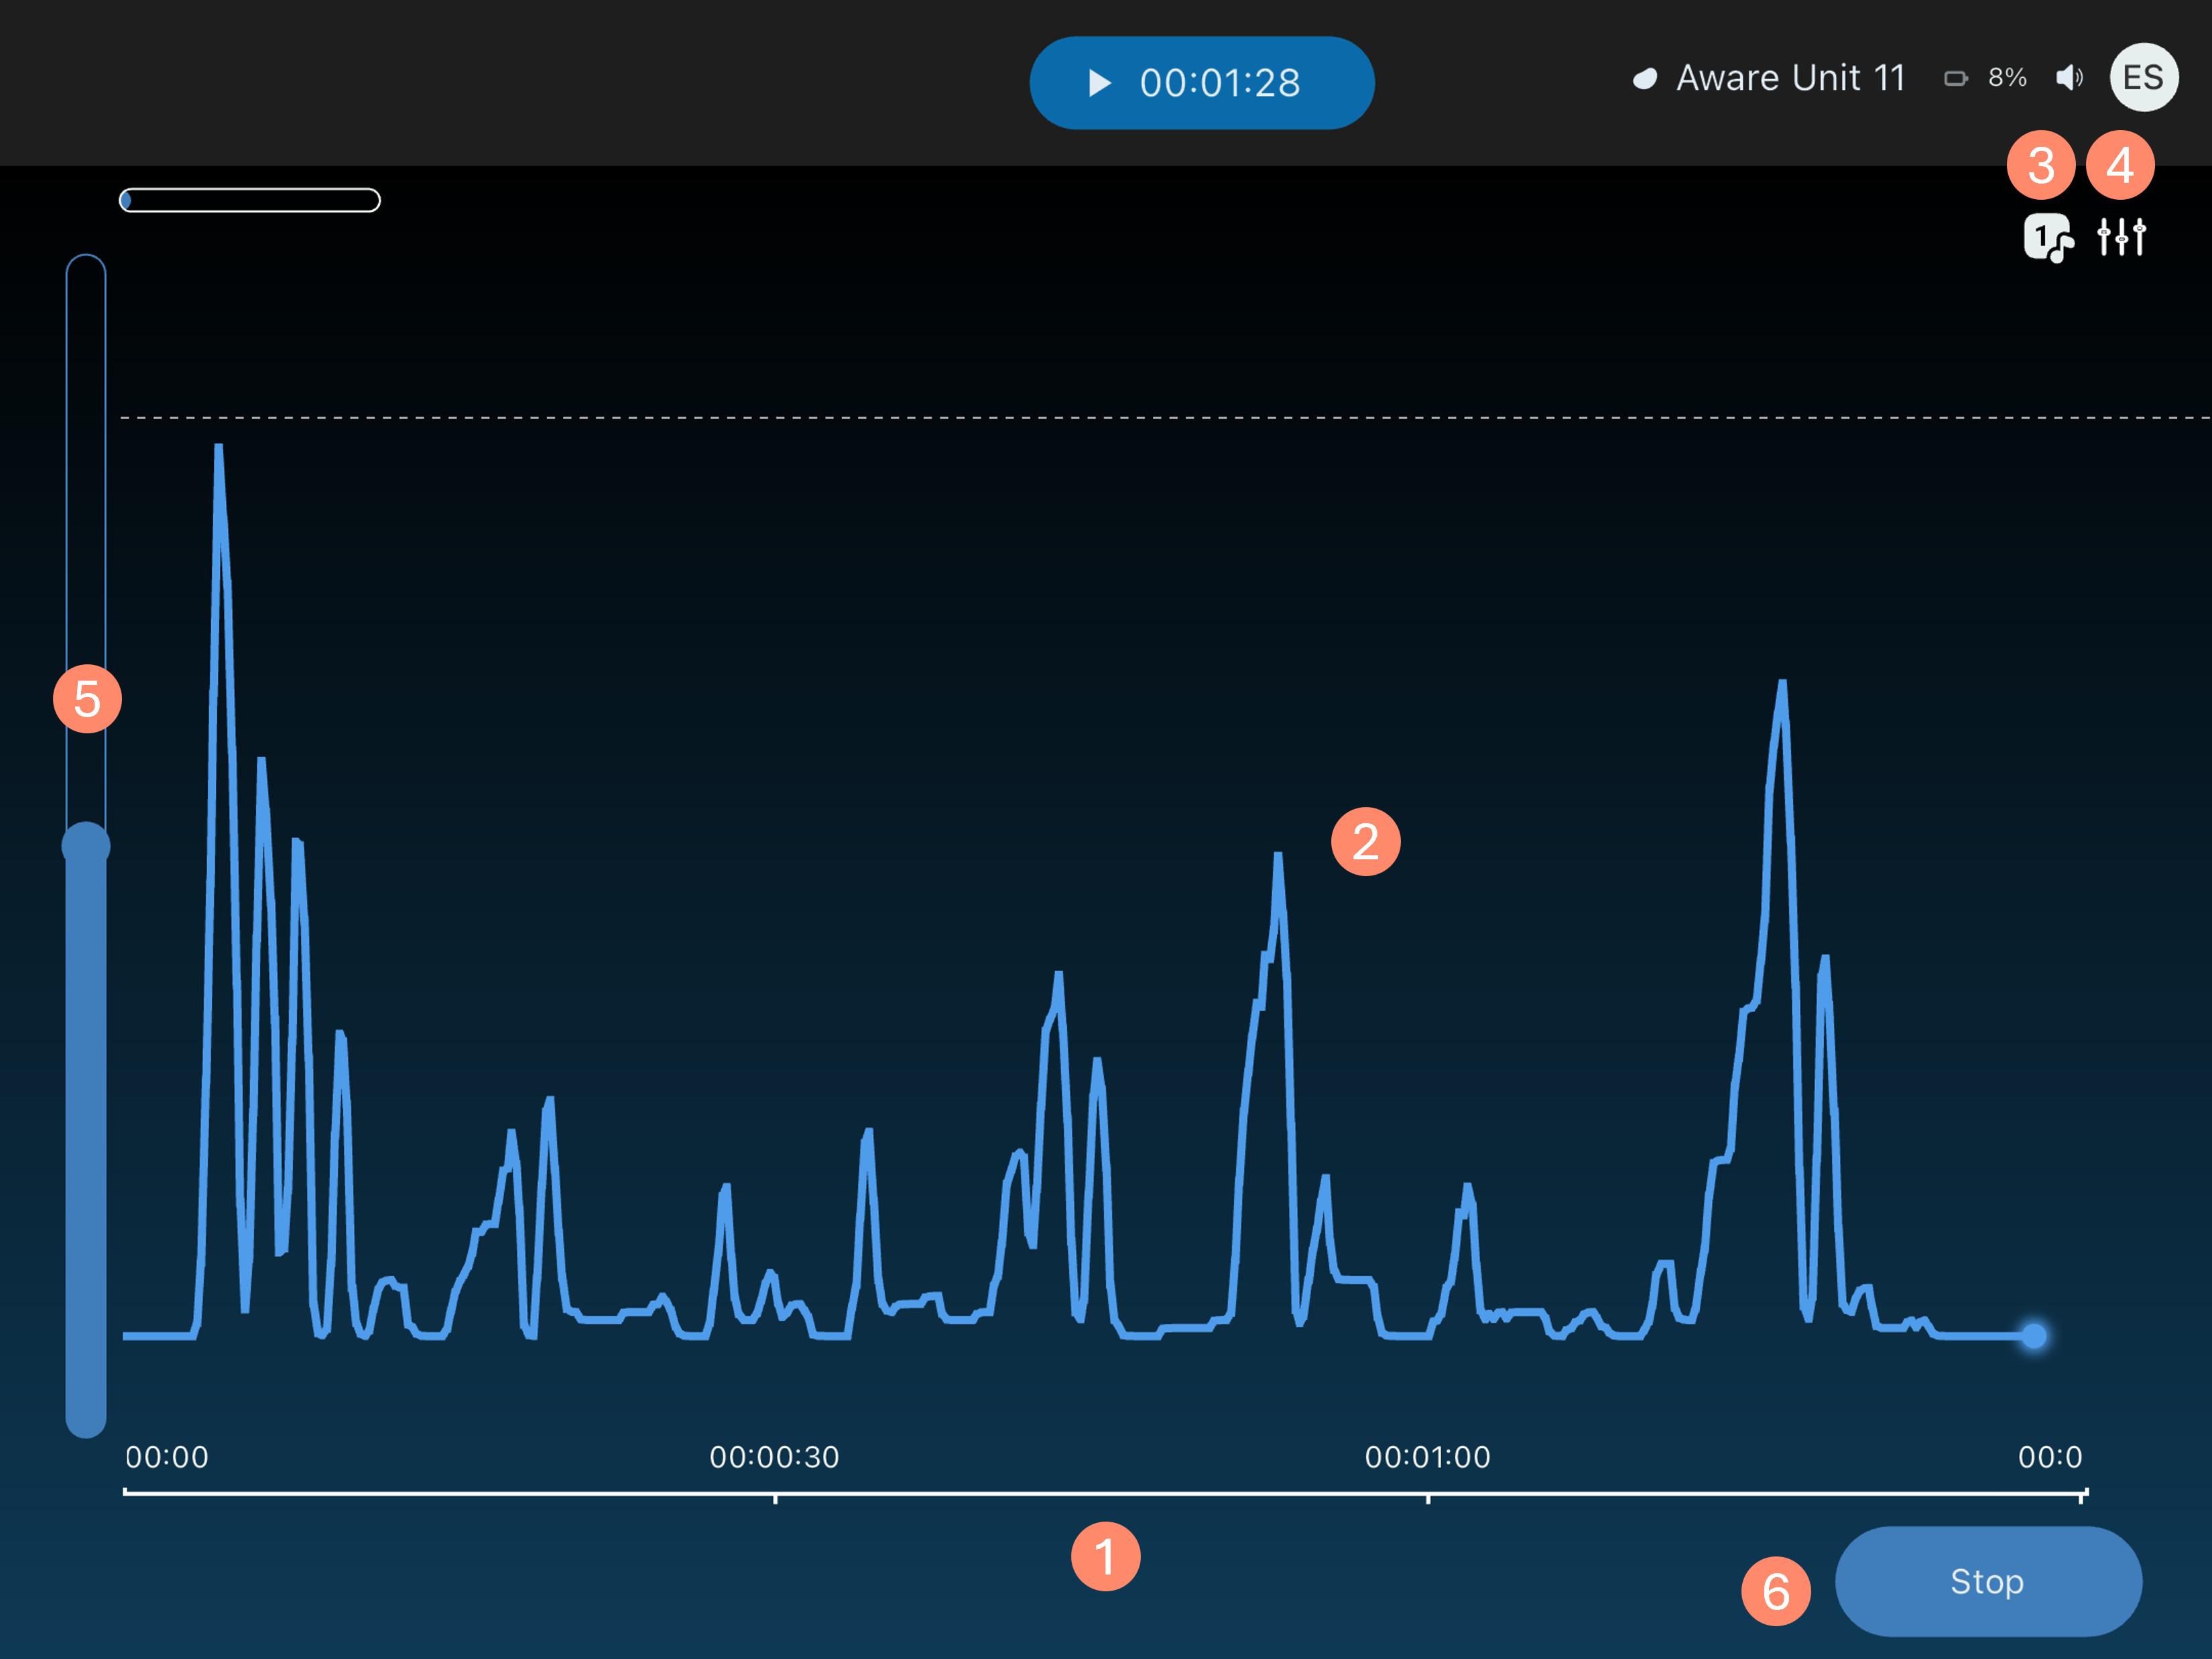Open the ES user profile avatar
This screenshot has width=2212, height=1659.
[2144, 77]
